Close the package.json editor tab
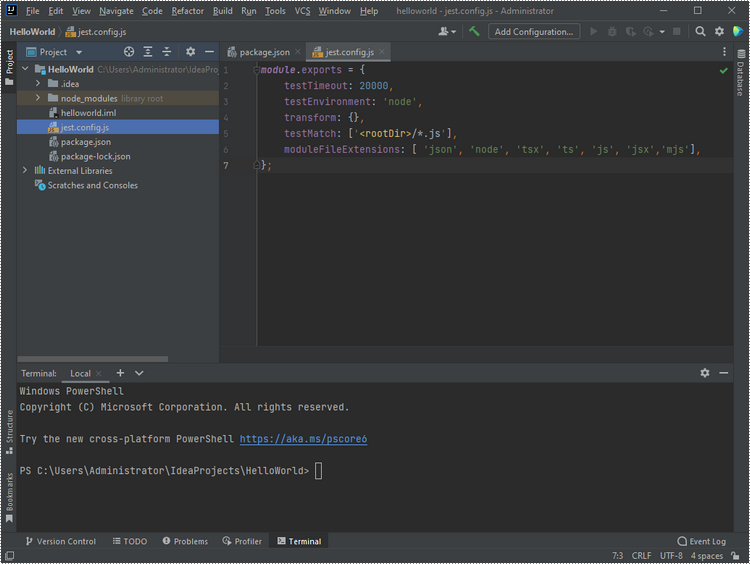The width and height of the screenshot is (750, 564). pos(298,52)
